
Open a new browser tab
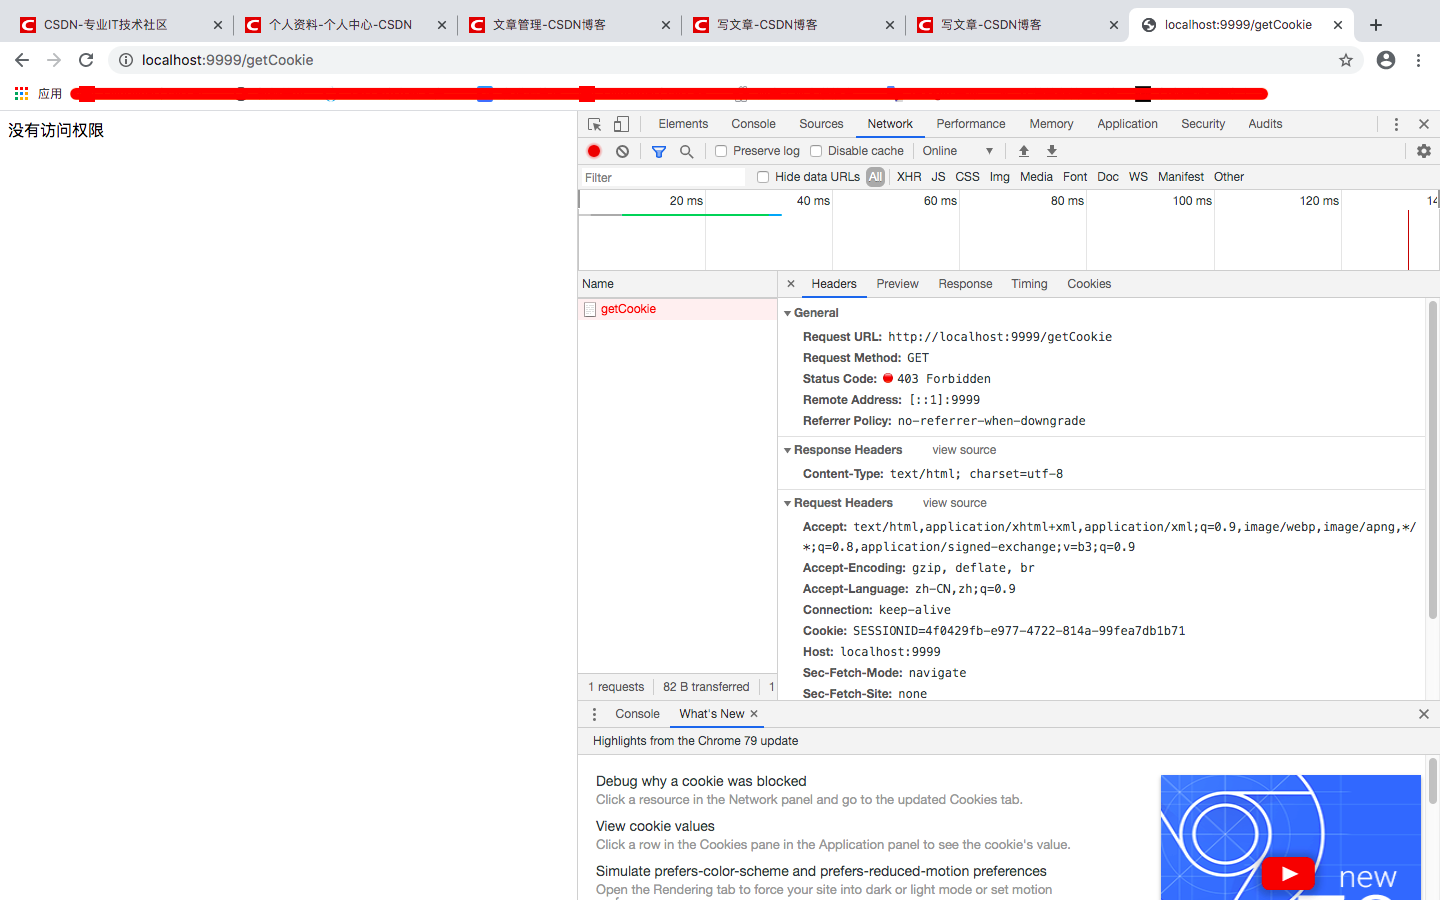click(1376, 25)
